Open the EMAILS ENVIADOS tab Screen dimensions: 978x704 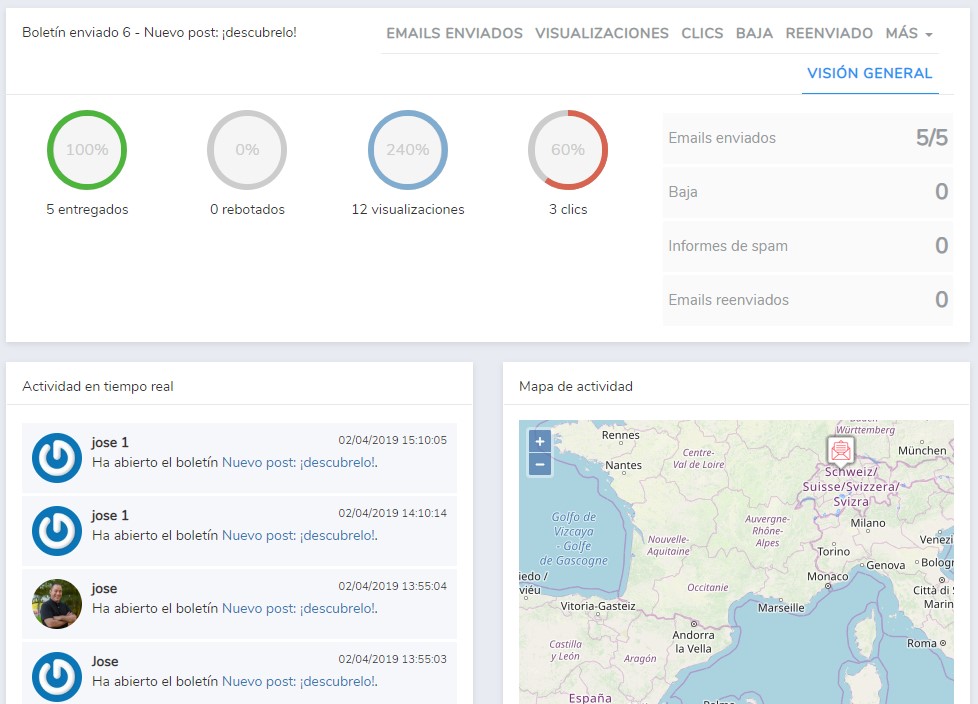pyautogui.click(x=454, y=33)
